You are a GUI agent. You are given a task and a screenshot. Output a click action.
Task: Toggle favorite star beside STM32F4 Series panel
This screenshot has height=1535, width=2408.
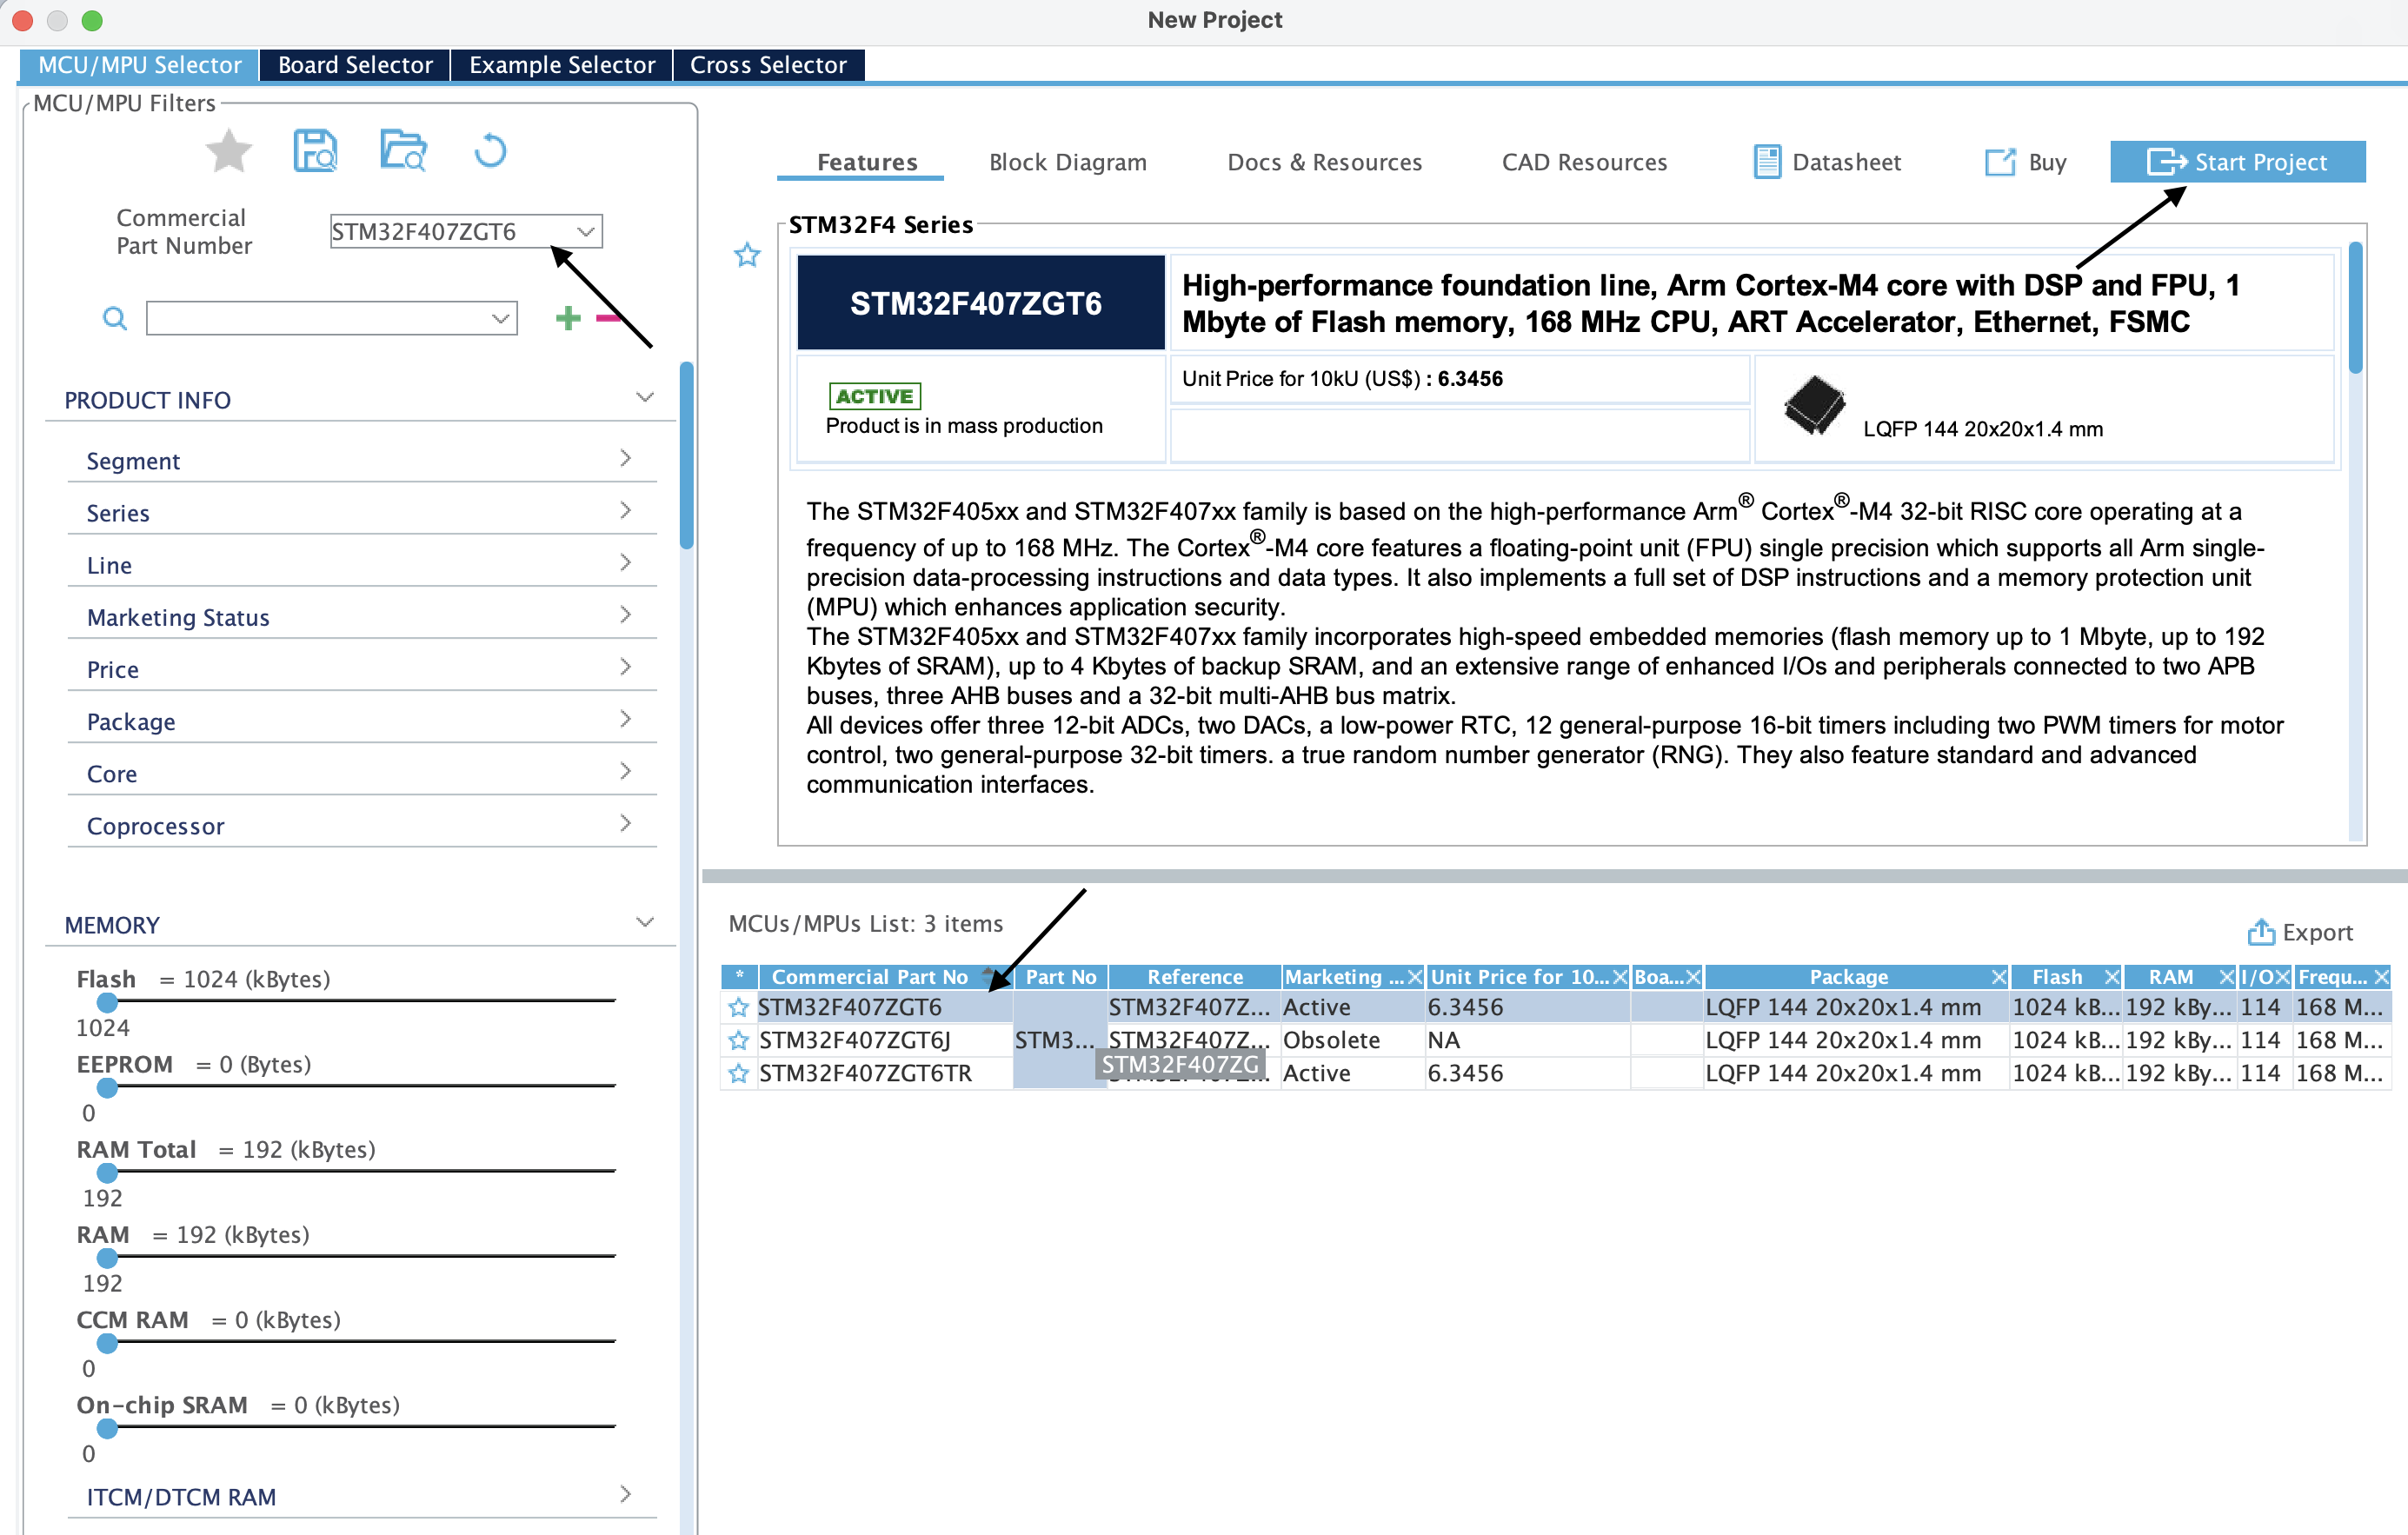(747, 255)
